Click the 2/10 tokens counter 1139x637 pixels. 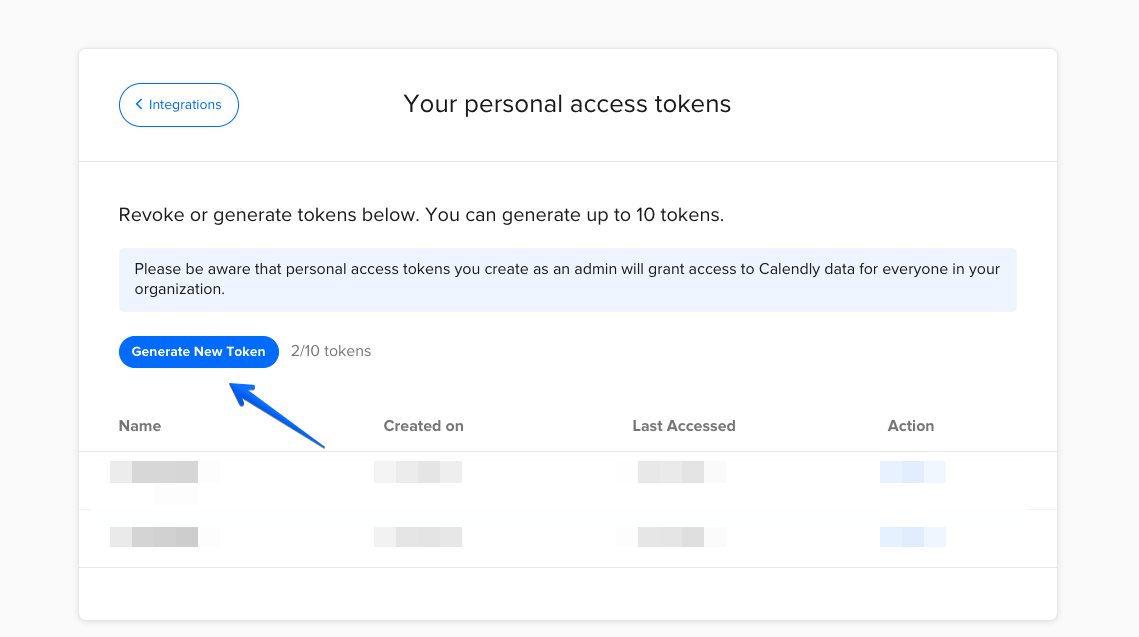pyautogui.click(x=331, y=351)
